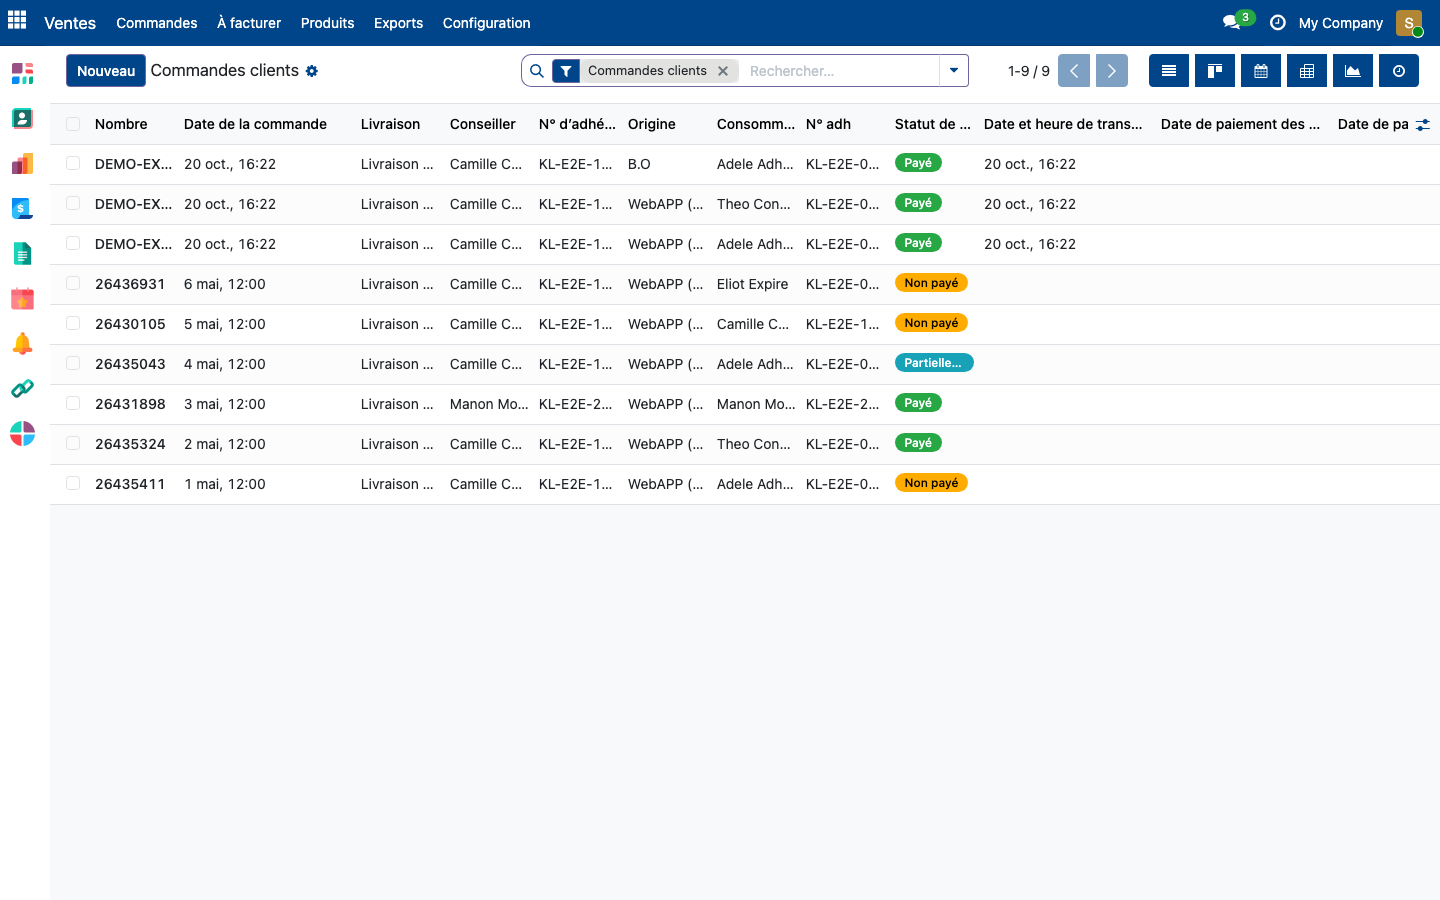Open the bell notifications sidebar app
This screenshot has width=1440, height=900.
point(22,344)
